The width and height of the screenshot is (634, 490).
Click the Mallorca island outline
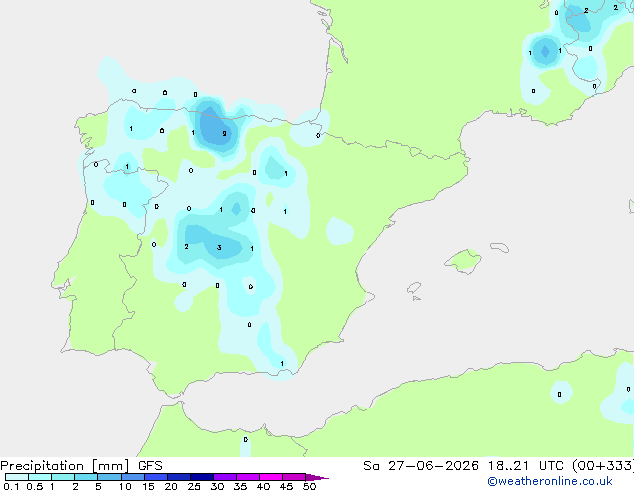point(463,261)
